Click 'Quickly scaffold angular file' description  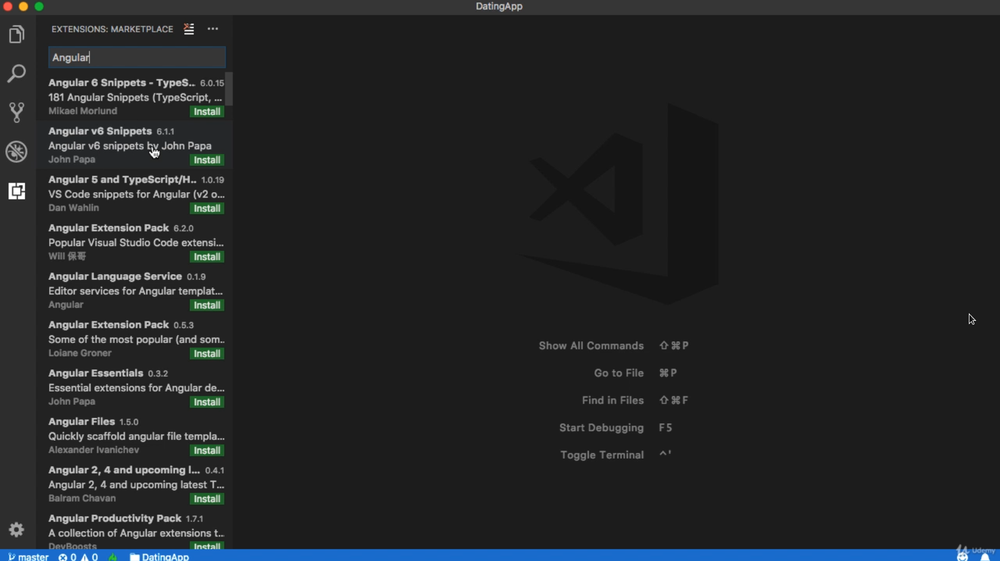click(136, 437)
